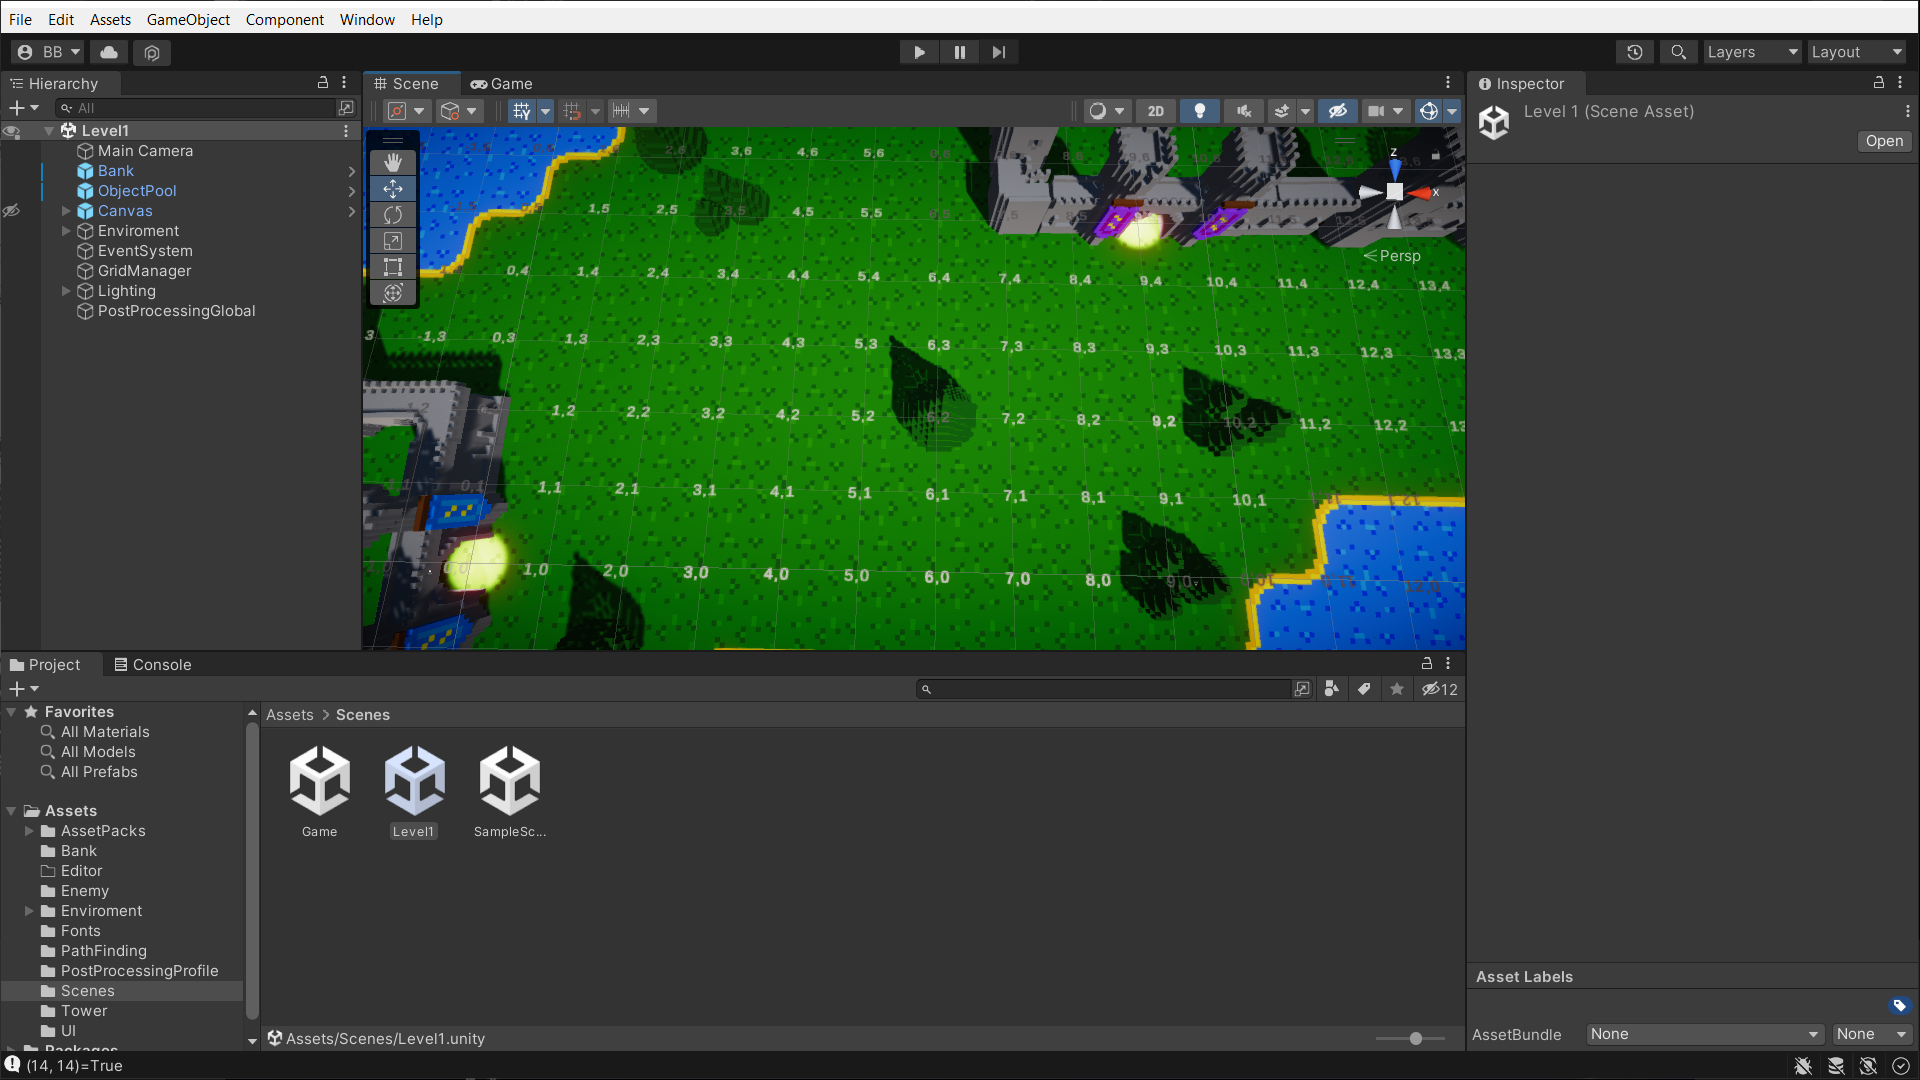Select the Scale tool
Screen dimensions: 1920x1080
point(392,240)
